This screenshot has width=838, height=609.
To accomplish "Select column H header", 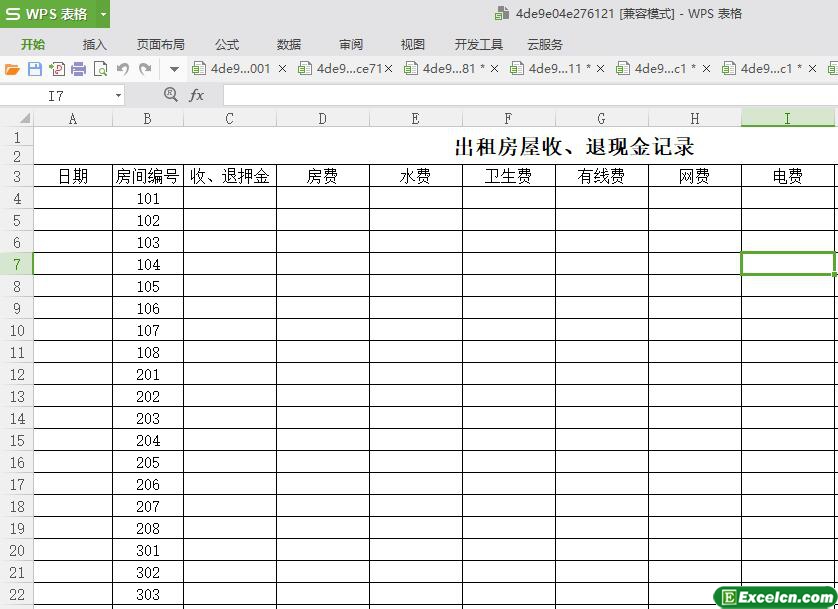I will click(695, 119).
